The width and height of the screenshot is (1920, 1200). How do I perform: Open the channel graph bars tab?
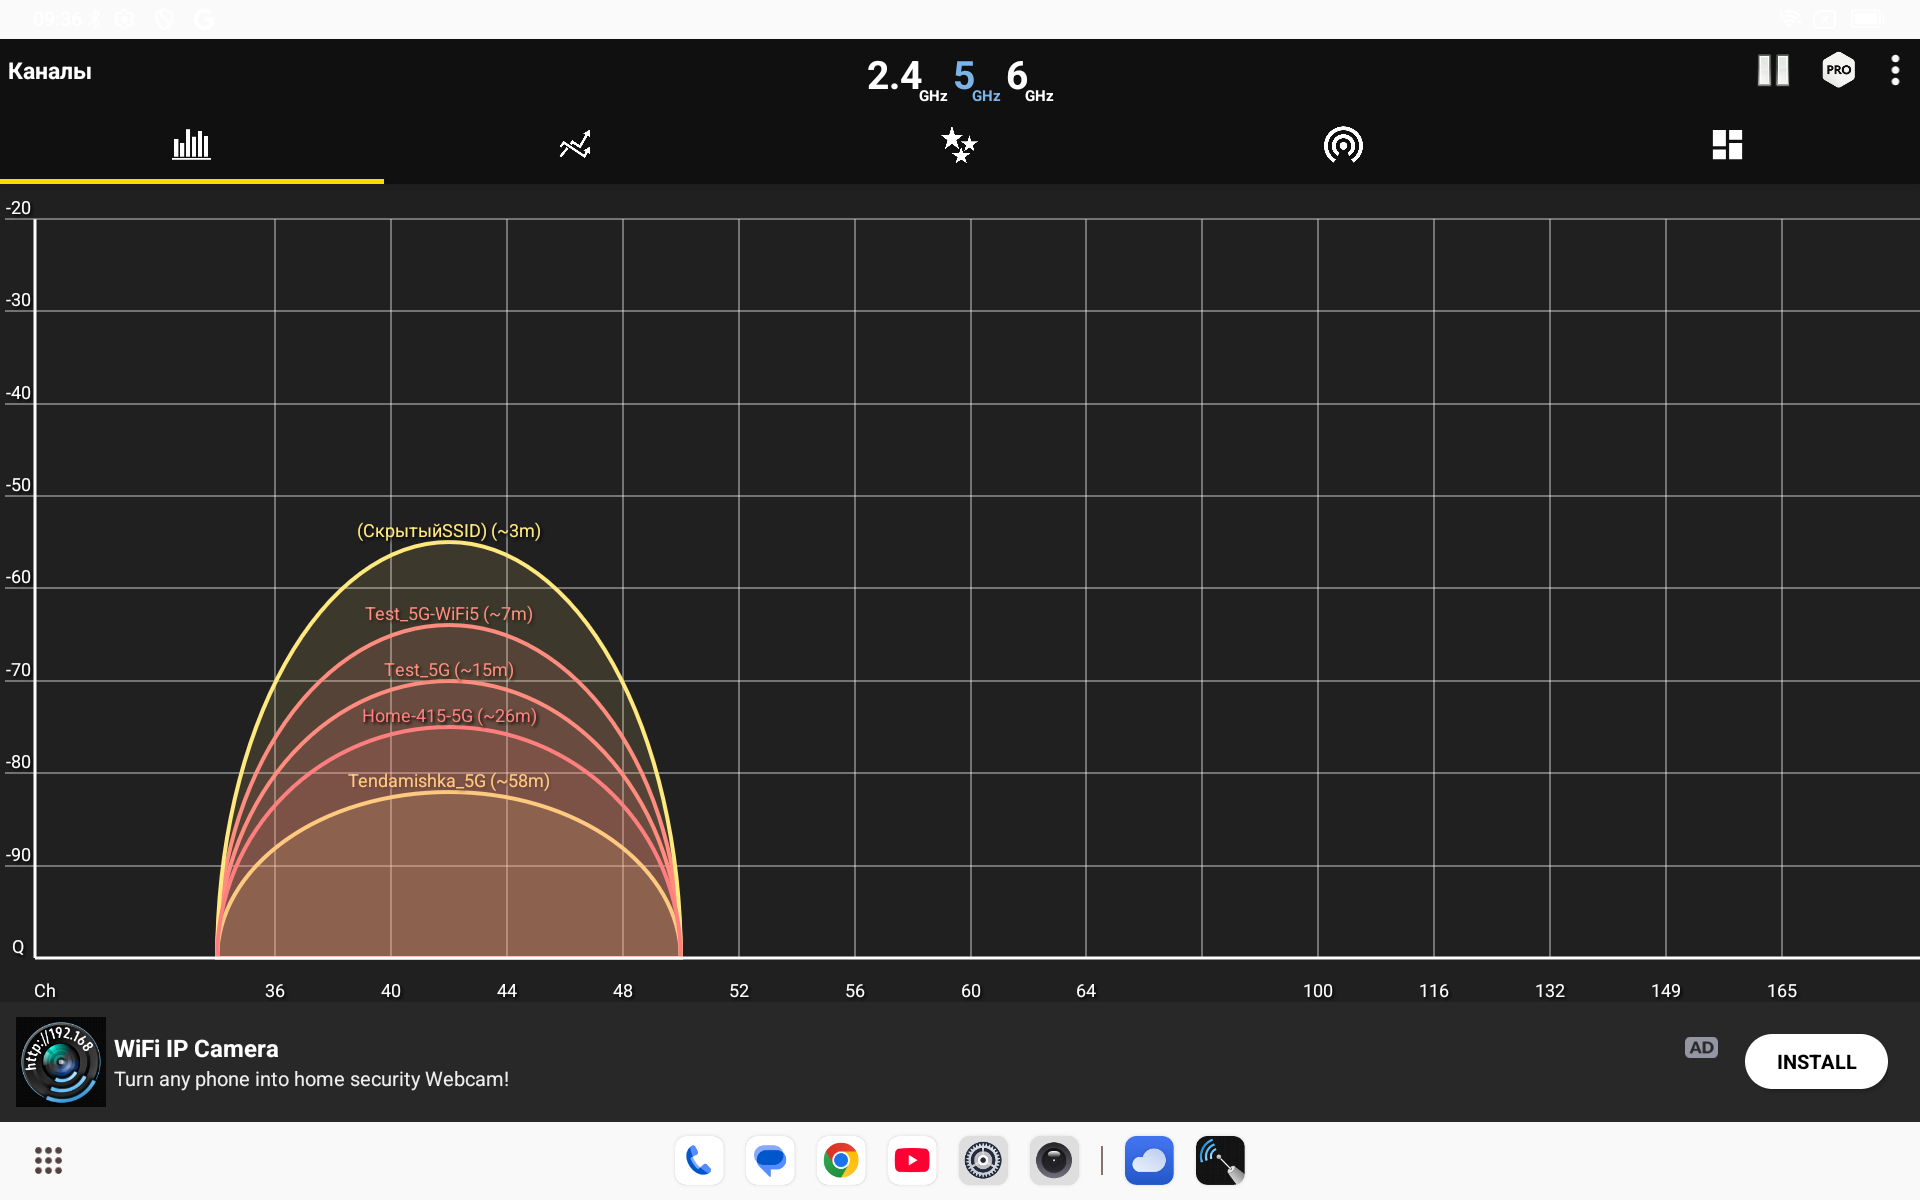click(x=191, y=145)
